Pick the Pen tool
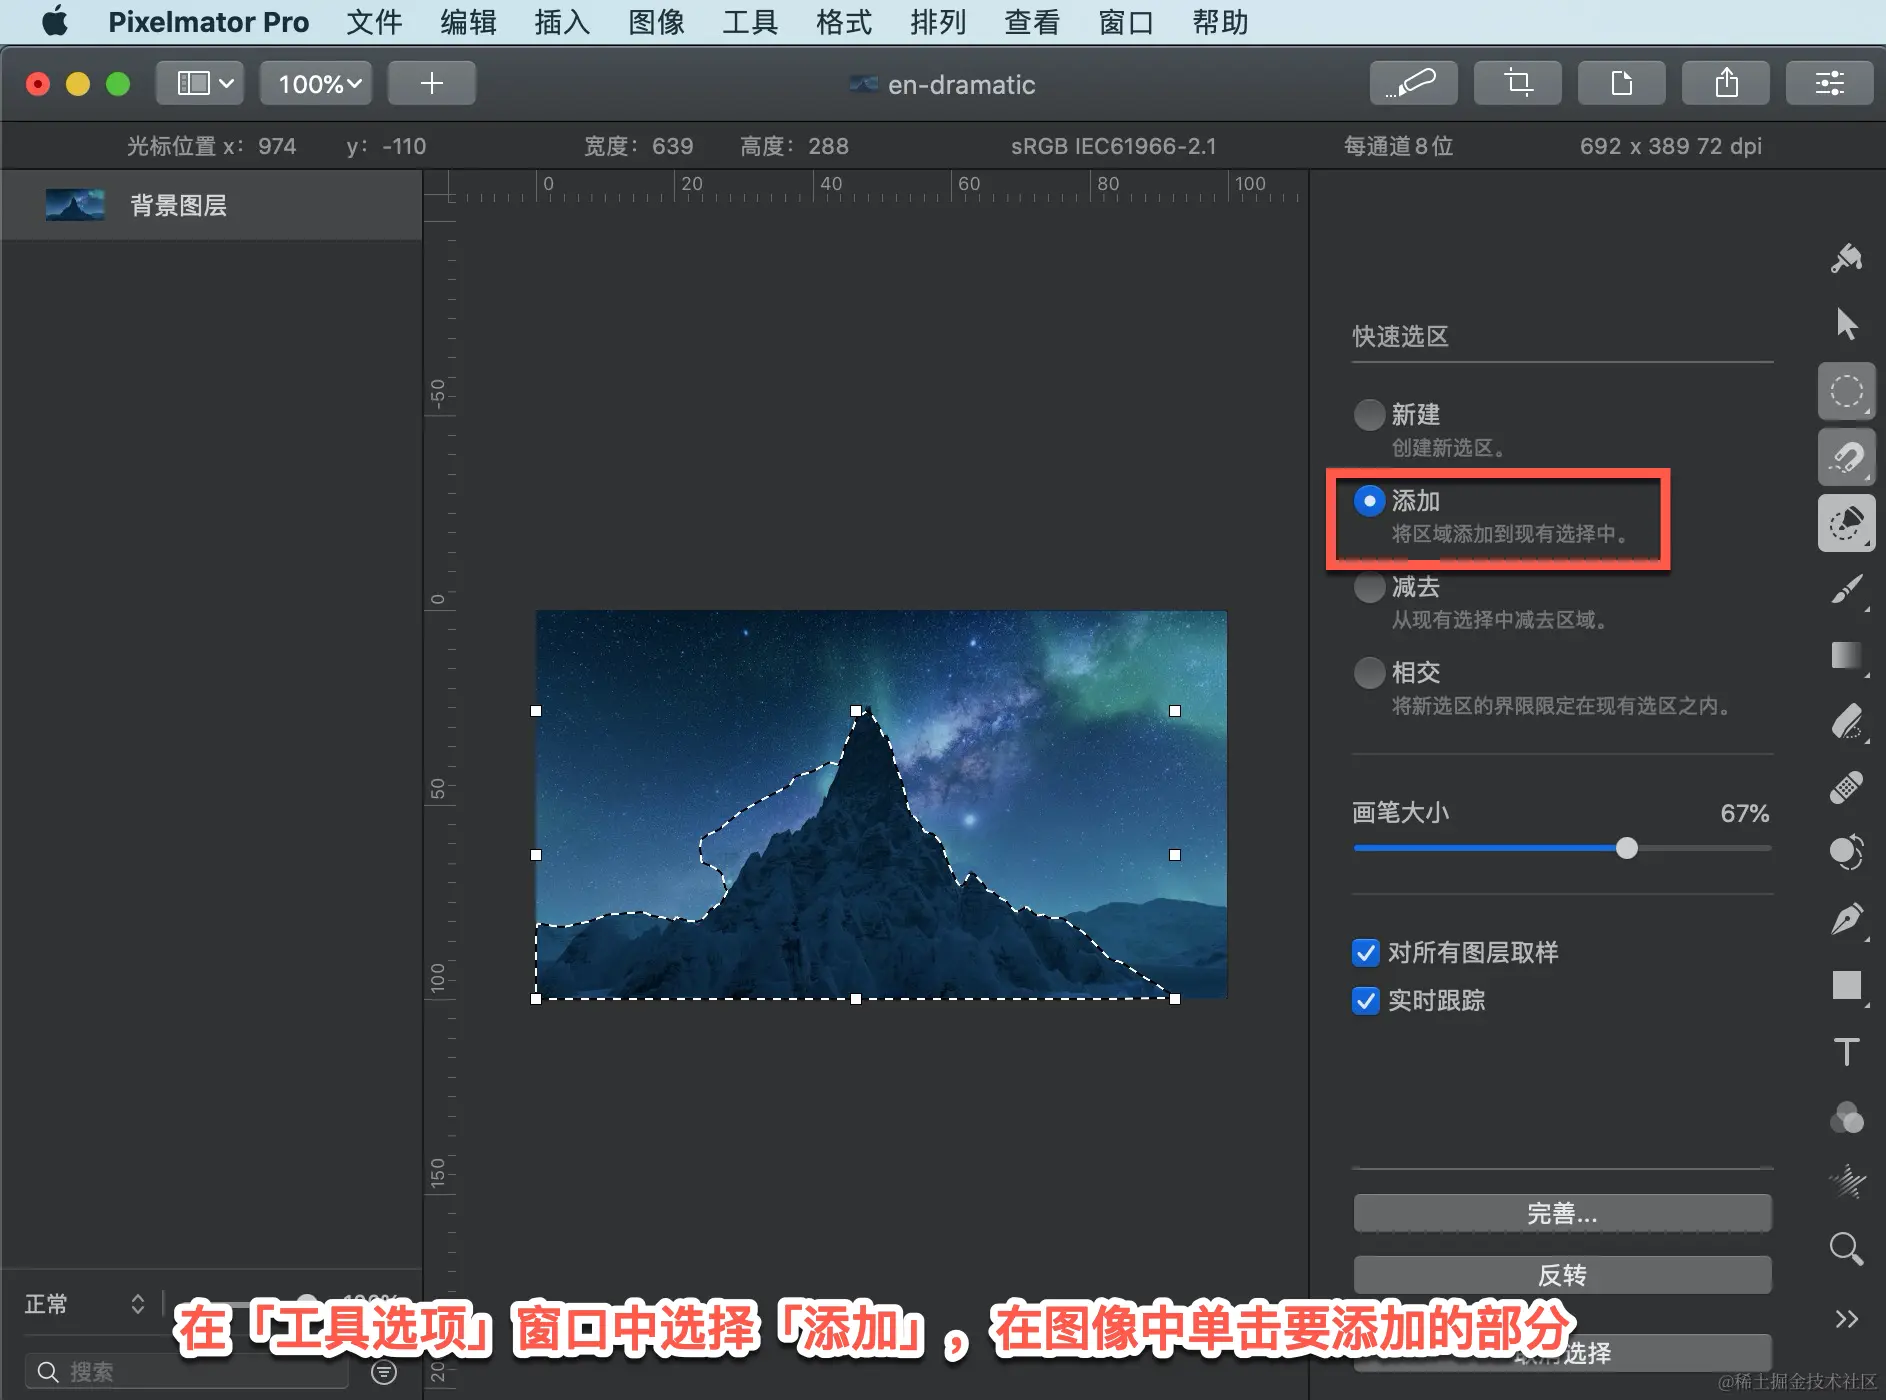Image resolution: width=1886 pixels, height=1400 pixels. 1846,919
